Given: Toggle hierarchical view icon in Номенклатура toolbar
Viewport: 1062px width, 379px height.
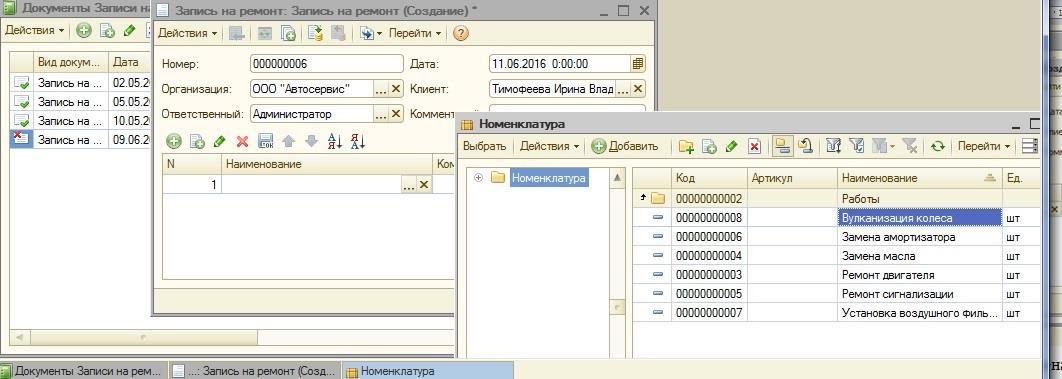Looking at the screenshot, I should tap(782, 146).
